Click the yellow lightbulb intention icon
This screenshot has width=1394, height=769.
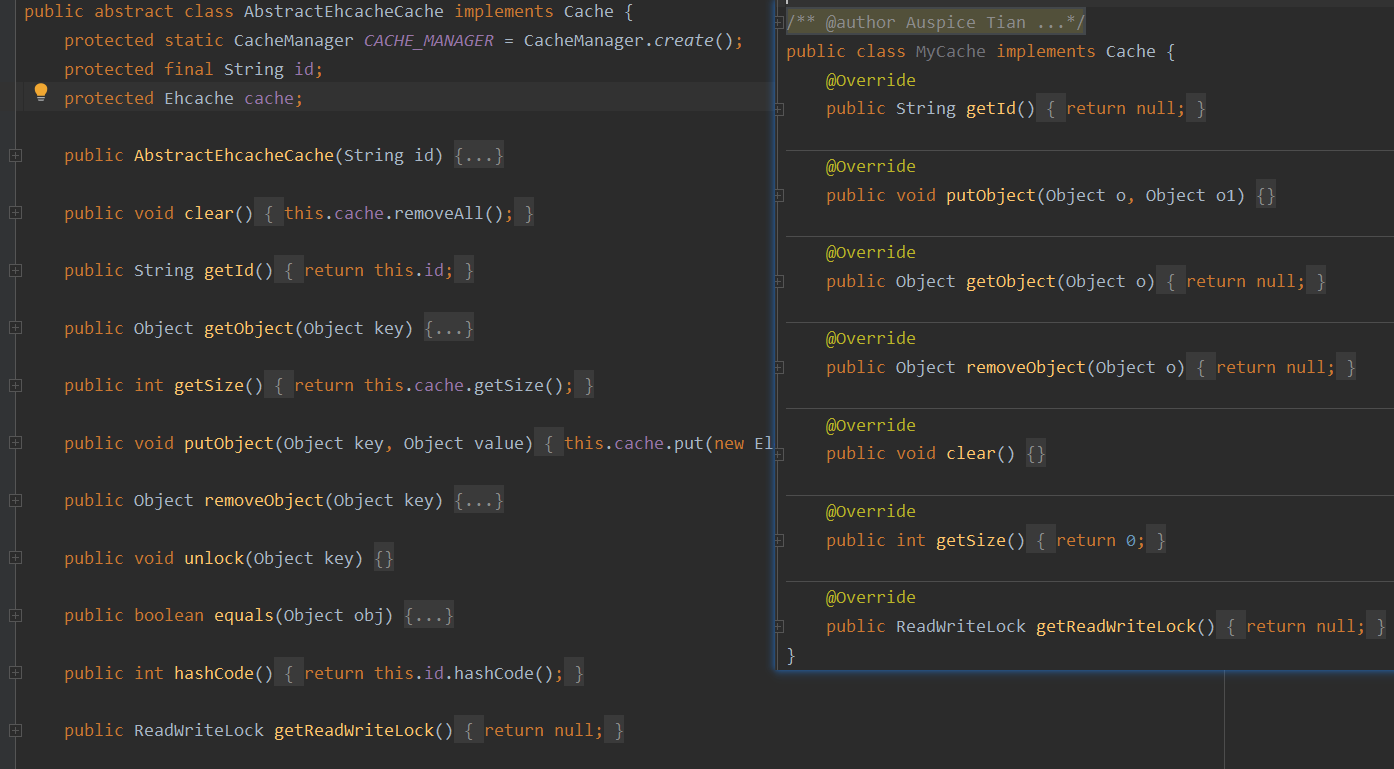click(x=41, y=93)
